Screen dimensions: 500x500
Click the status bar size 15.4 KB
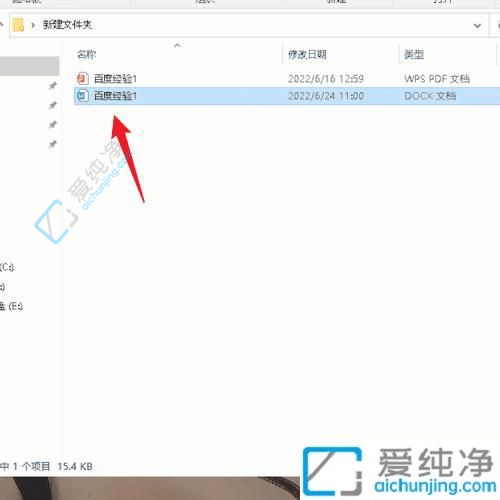pos(75,466)
